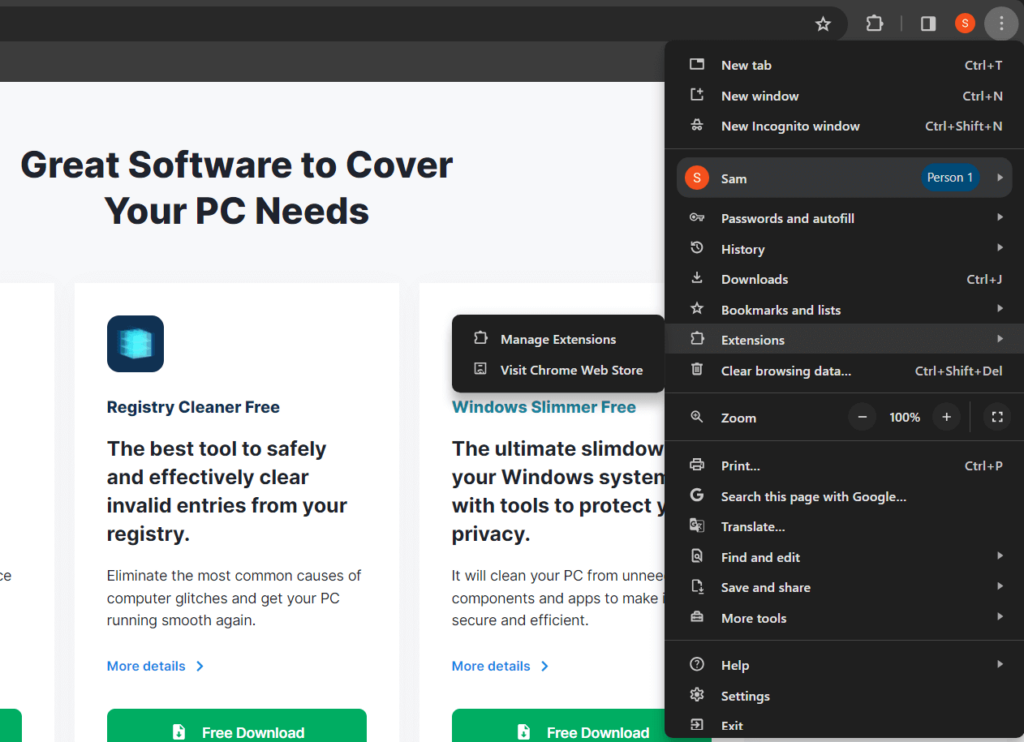
Task: Click the Sam profile avatar in toolbar
Action: tap(964, 24)
